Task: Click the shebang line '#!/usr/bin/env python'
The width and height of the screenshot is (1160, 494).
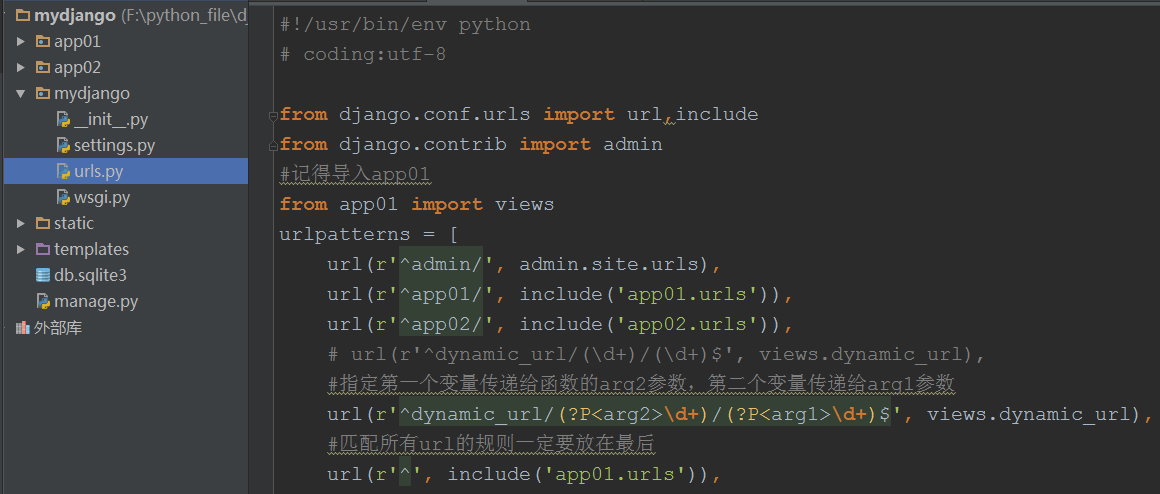Action: point(405,24)
